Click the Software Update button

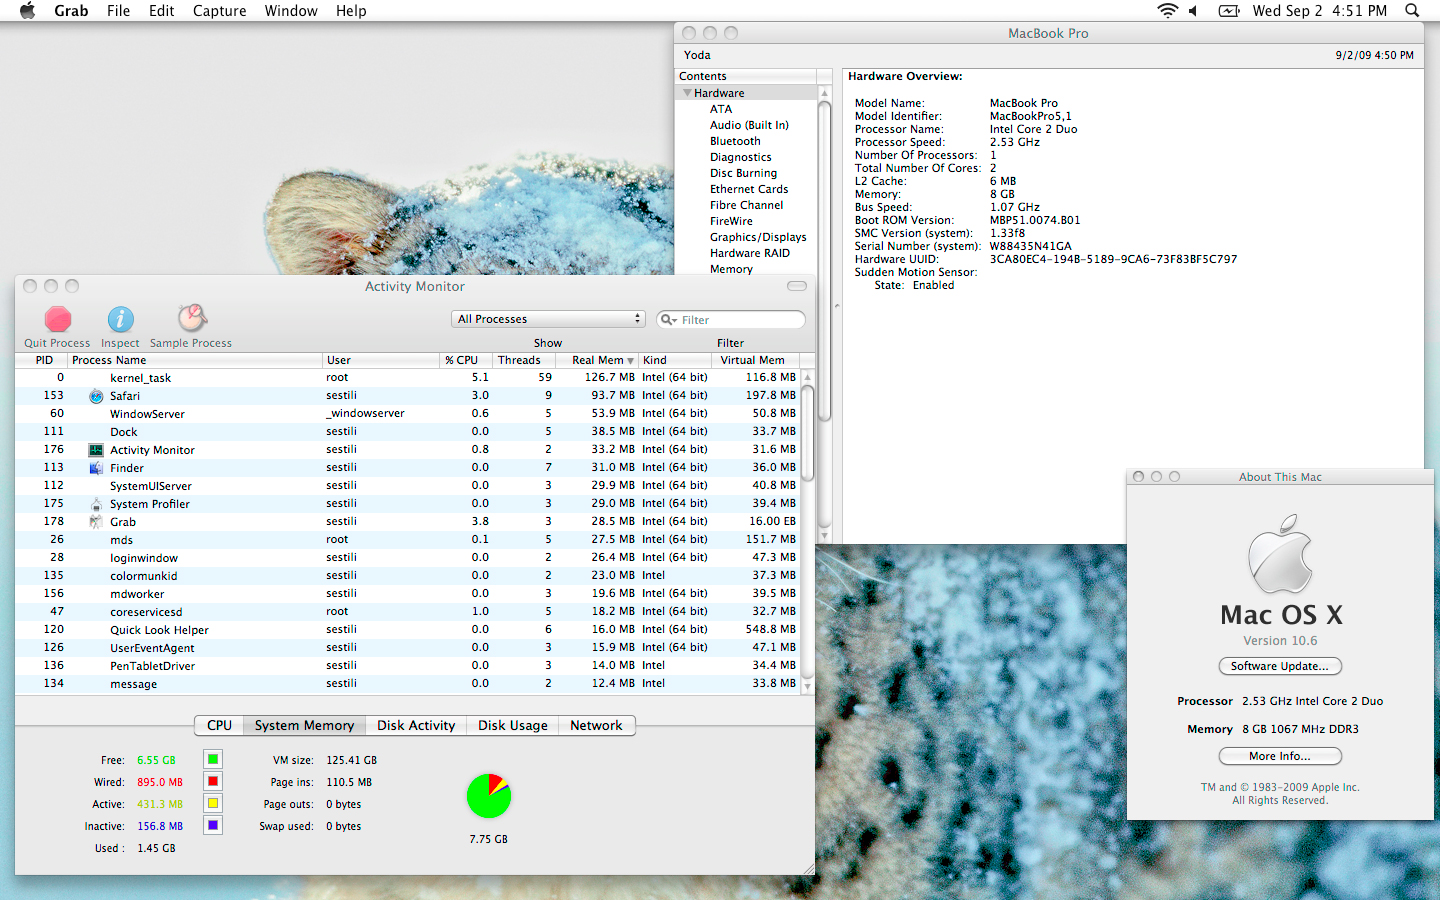1279,666
